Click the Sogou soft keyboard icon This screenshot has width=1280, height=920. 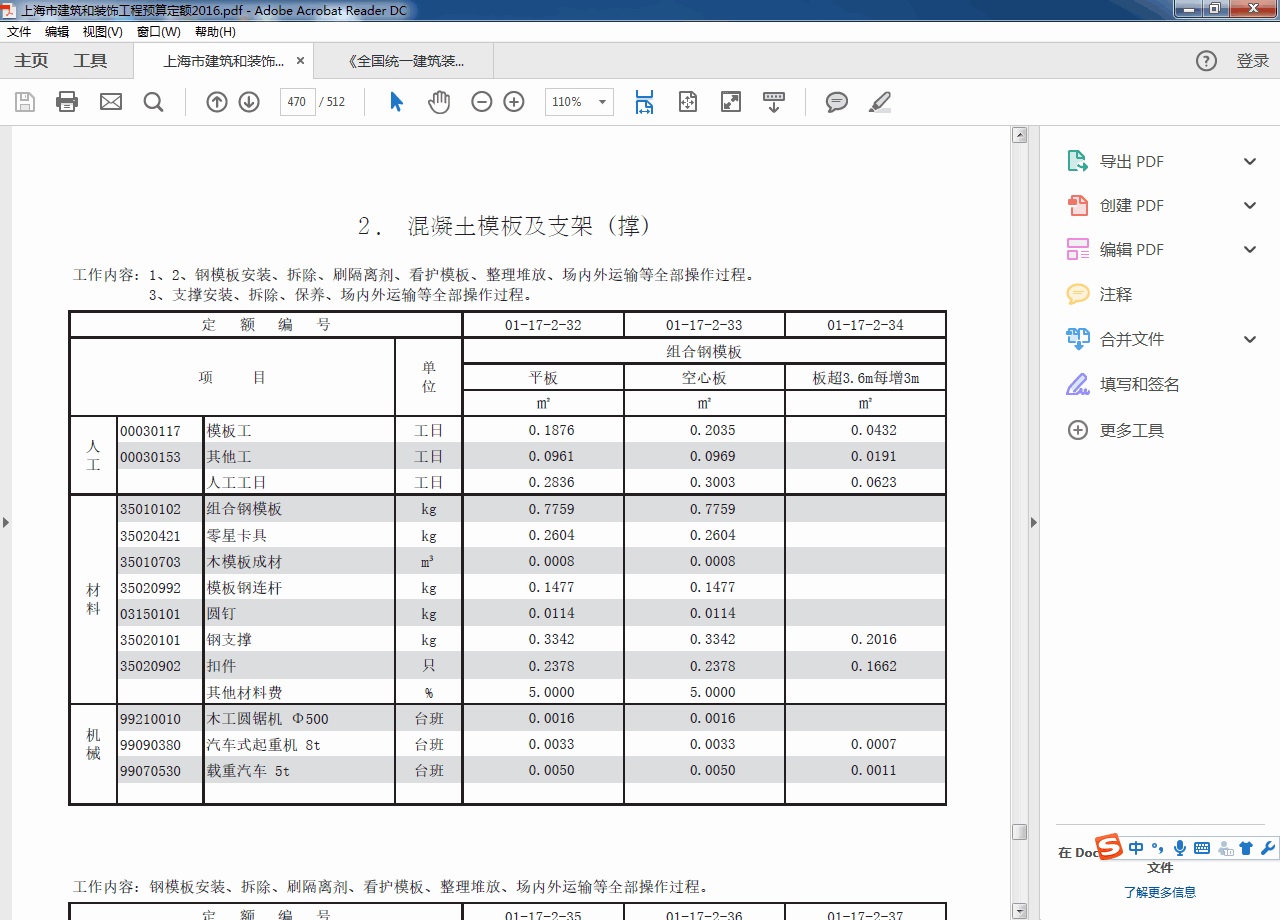(x=1201, y=848)
